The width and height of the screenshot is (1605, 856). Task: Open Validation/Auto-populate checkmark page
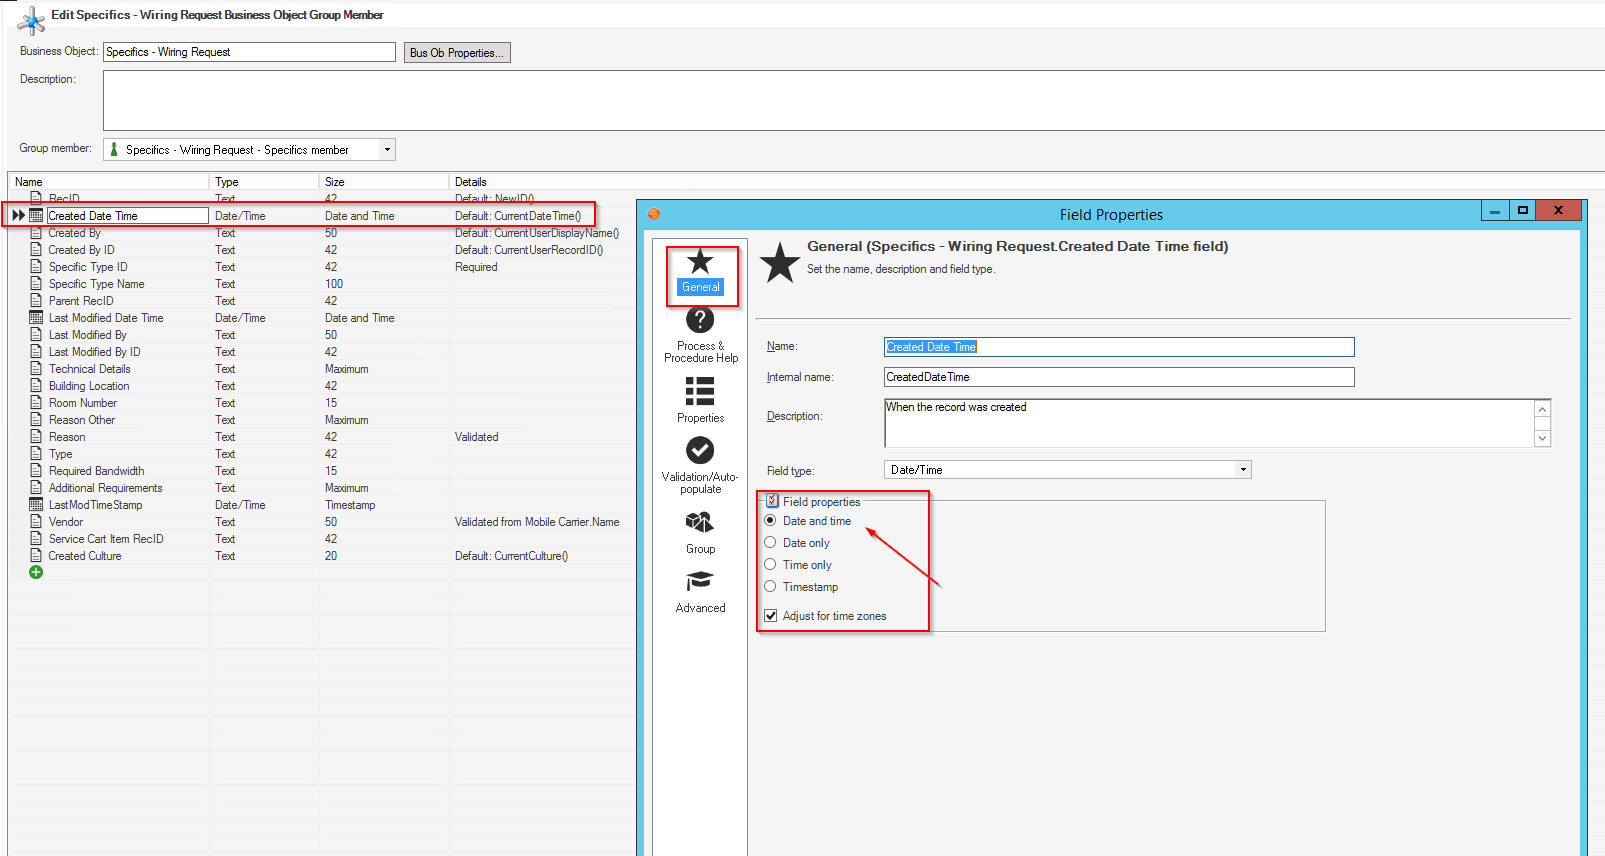(700, 464)
